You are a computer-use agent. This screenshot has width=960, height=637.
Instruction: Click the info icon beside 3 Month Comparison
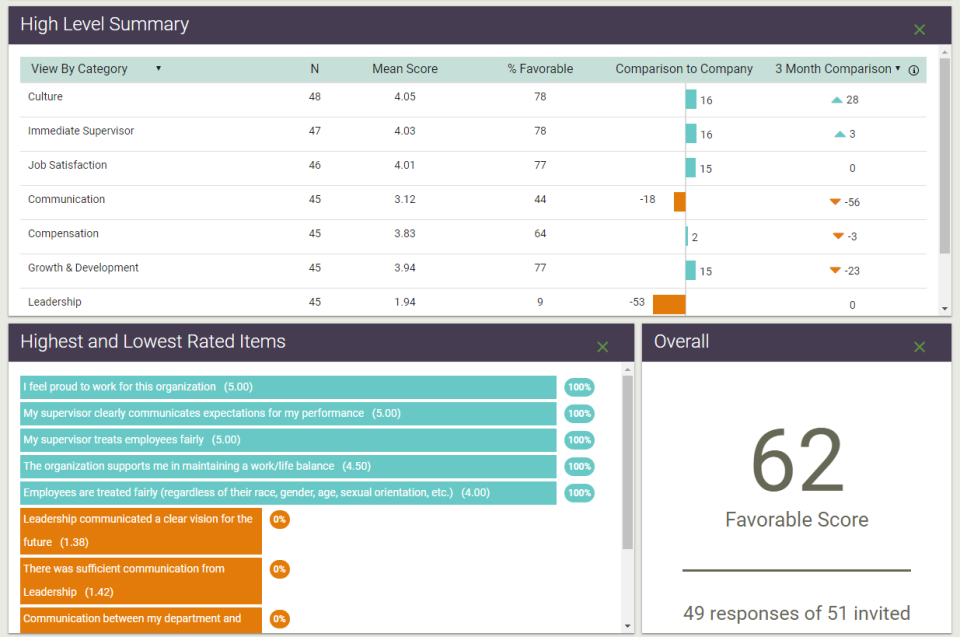click(x=913, y=70)
